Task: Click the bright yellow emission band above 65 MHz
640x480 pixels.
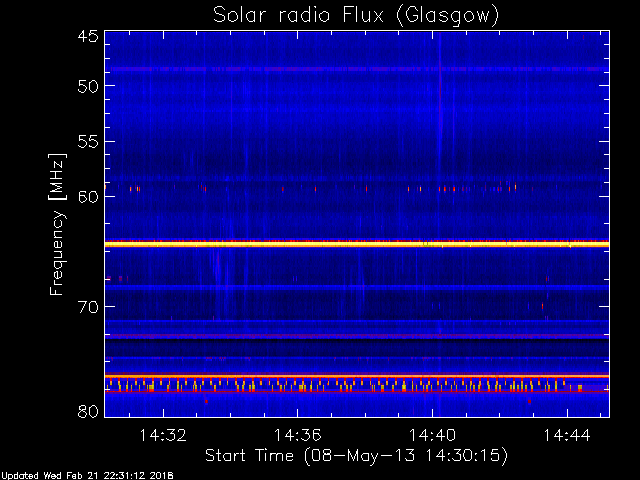Action: pos(357,244)
